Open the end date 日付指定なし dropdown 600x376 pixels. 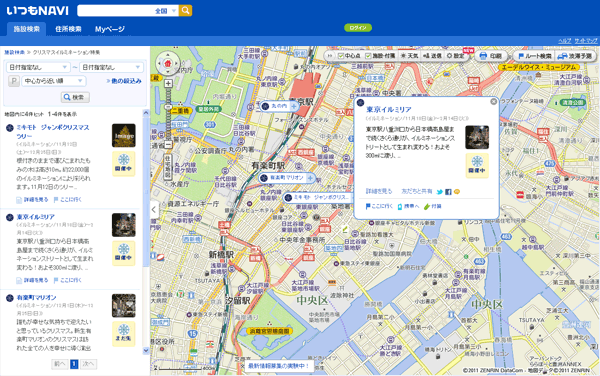[x=111, y=67]
